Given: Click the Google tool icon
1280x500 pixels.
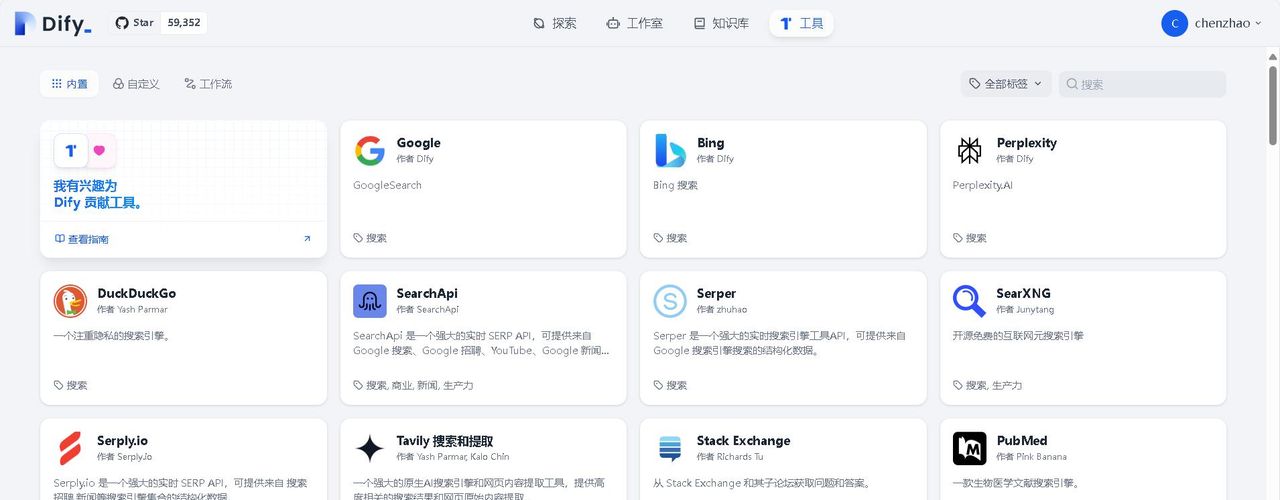Looking at the screenshot, I should (x=369, y=150).
